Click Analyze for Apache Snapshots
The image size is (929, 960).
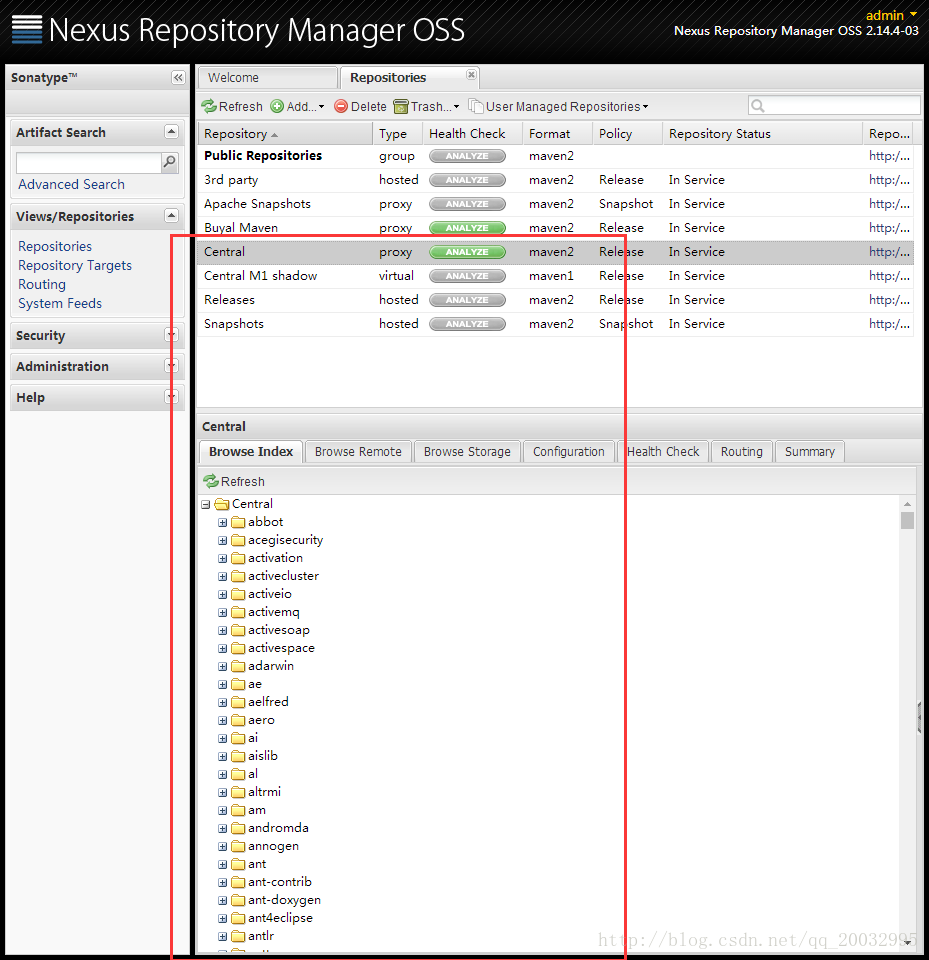(467, 204)
